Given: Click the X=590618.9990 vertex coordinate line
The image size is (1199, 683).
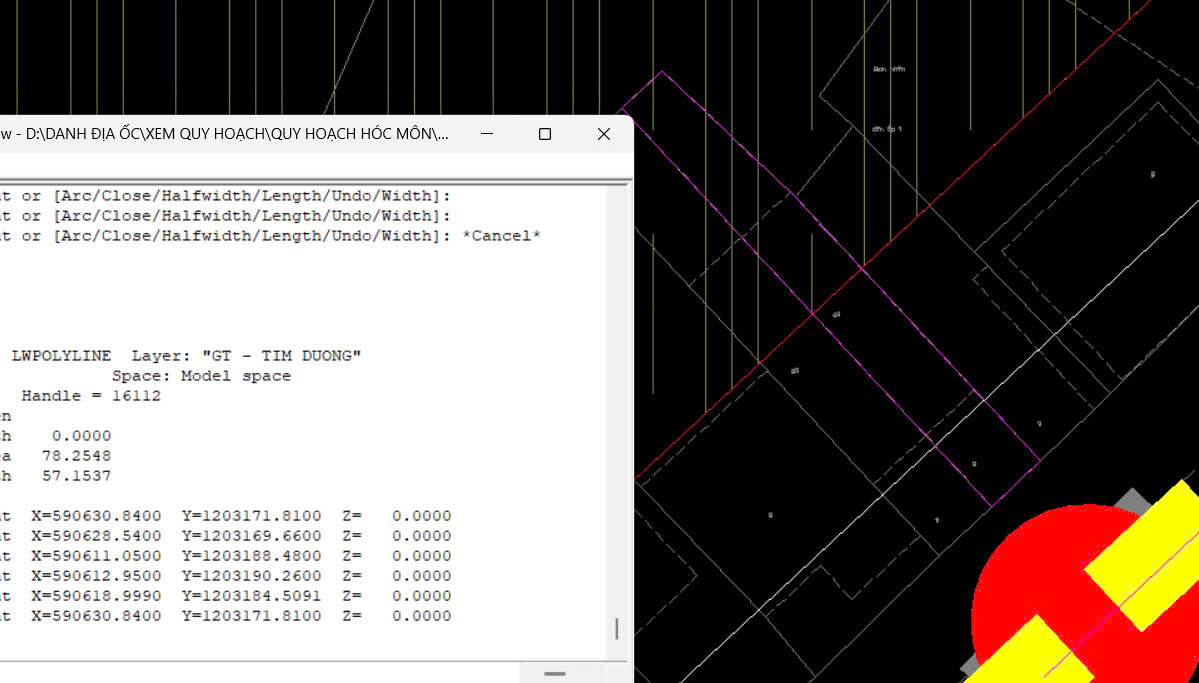Looking at the screenshot, I should pyautogui.click(x=226, y=596).
